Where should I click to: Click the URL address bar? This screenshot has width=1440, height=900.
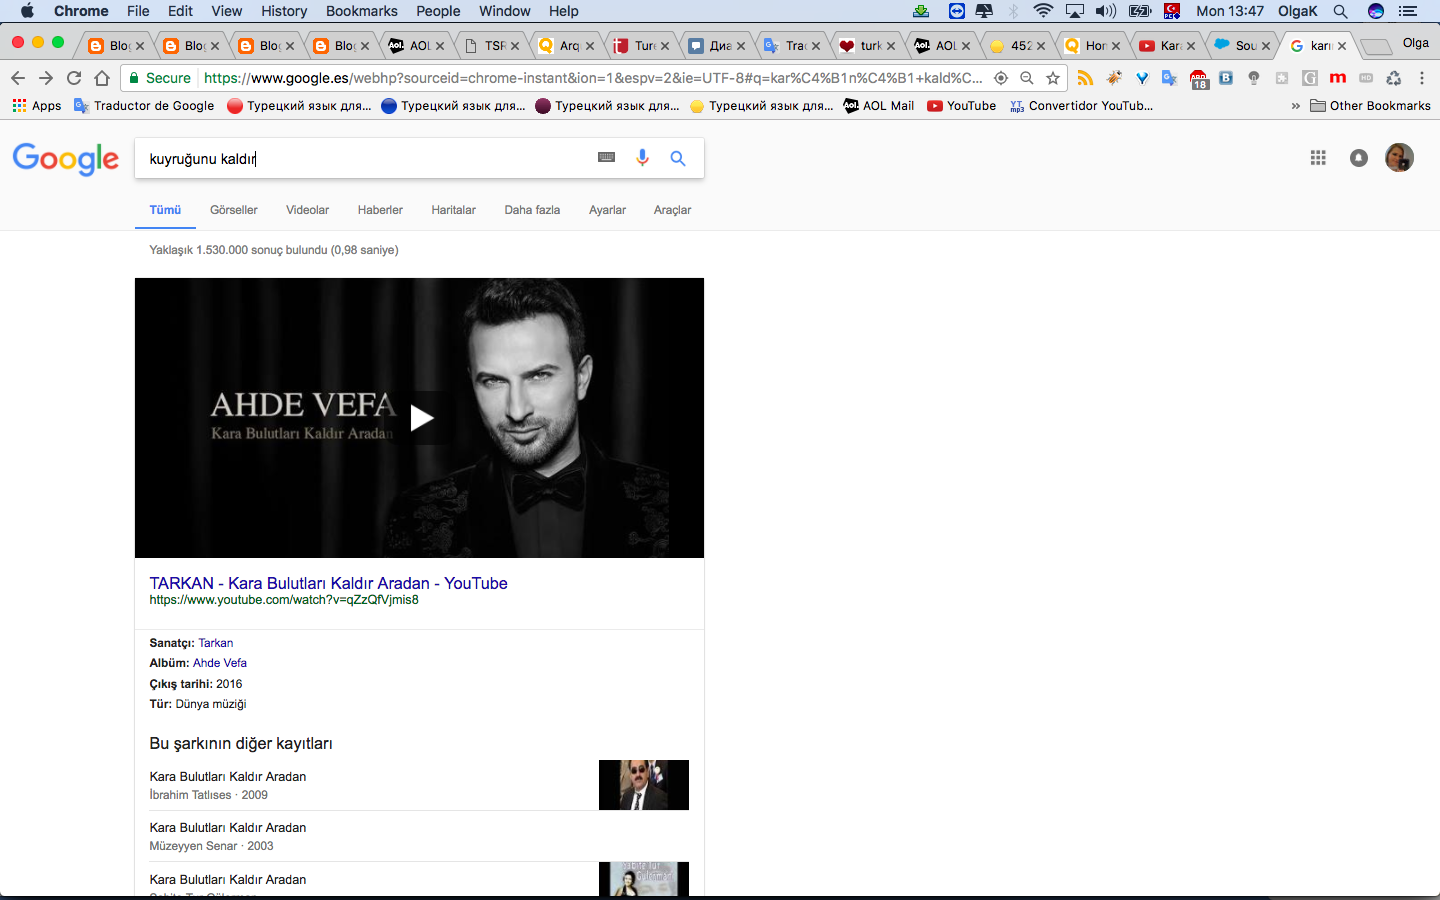click(x=594, y=78)
